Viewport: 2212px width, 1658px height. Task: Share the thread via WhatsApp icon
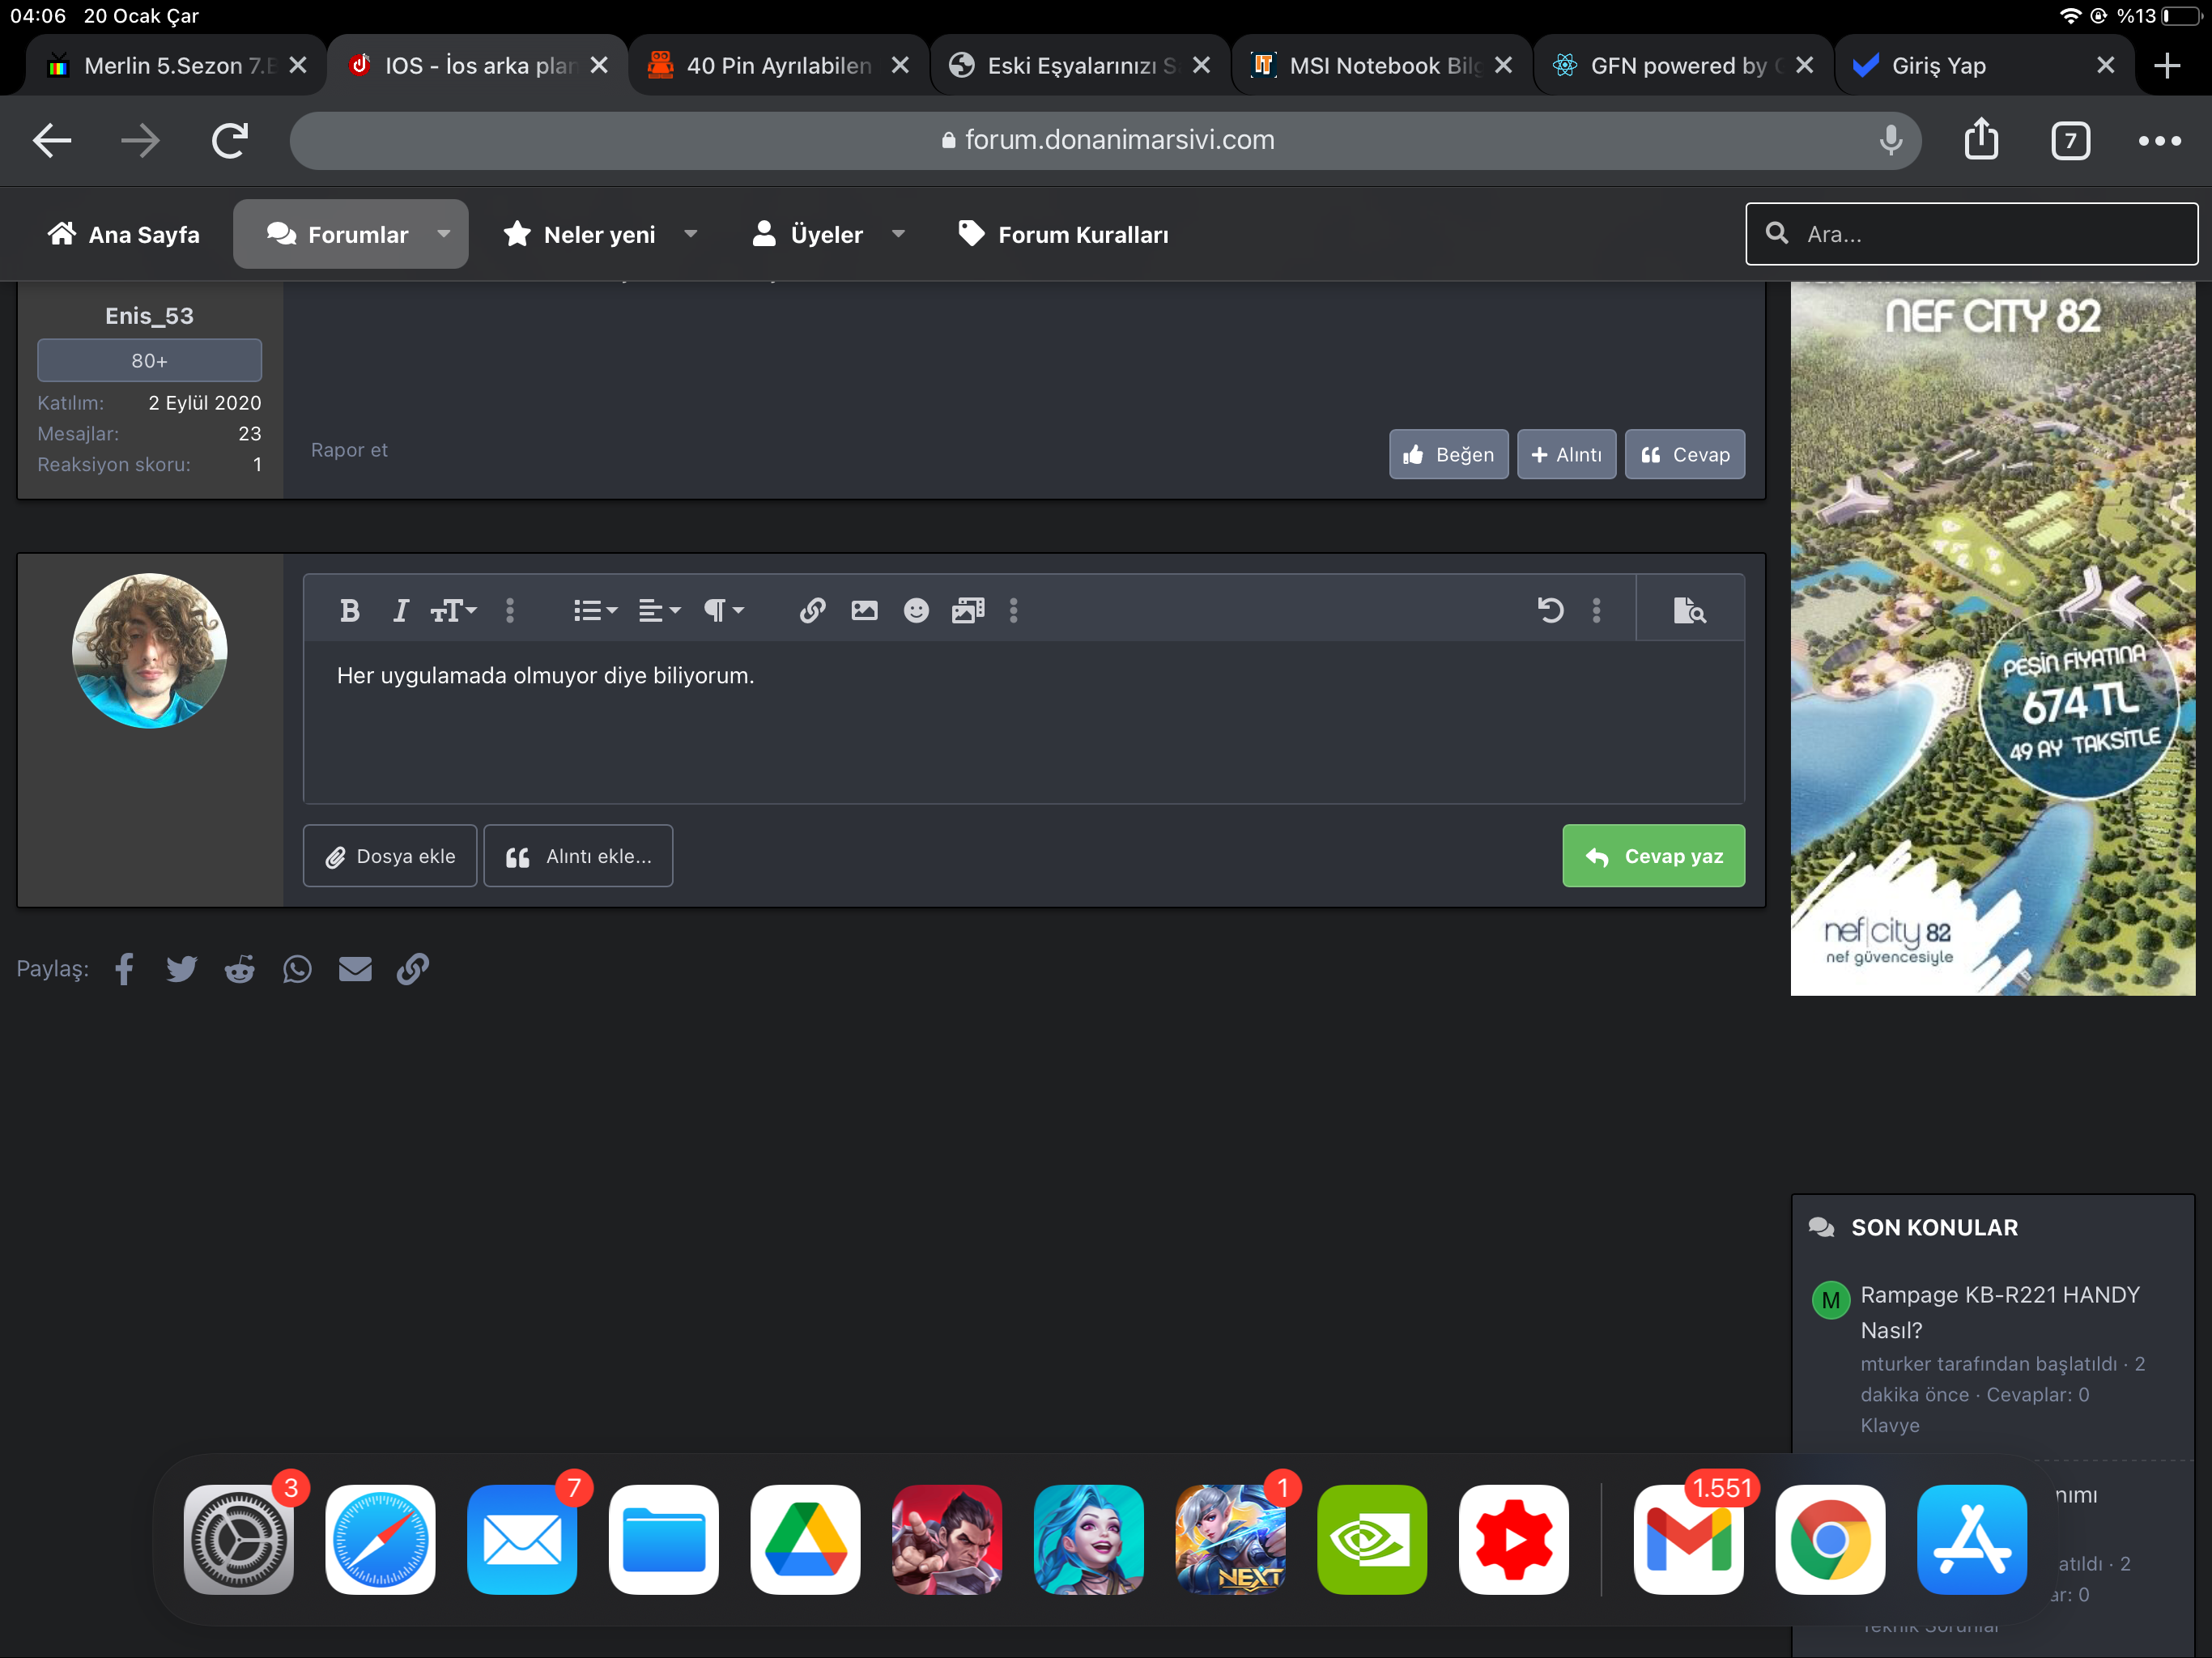[297, 969]
